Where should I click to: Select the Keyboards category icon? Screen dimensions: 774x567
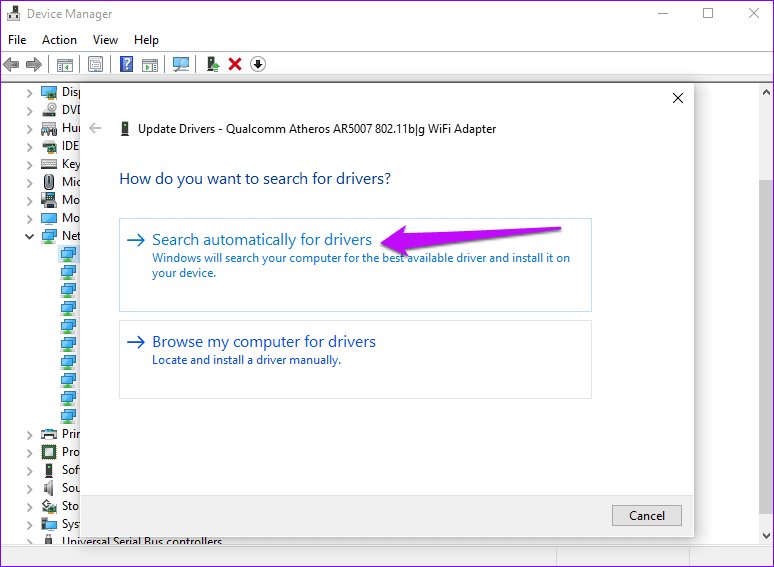[x=49, y=164]
